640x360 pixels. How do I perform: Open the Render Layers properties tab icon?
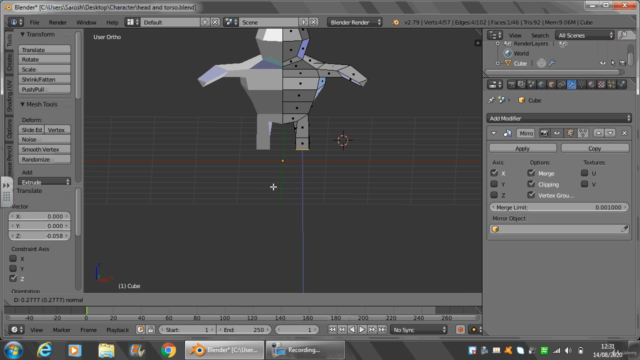coord(521,84)
